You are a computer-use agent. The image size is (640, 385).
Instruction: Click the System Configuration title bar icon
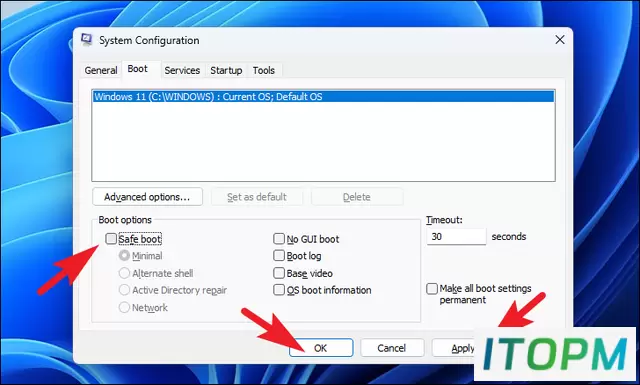87,40
